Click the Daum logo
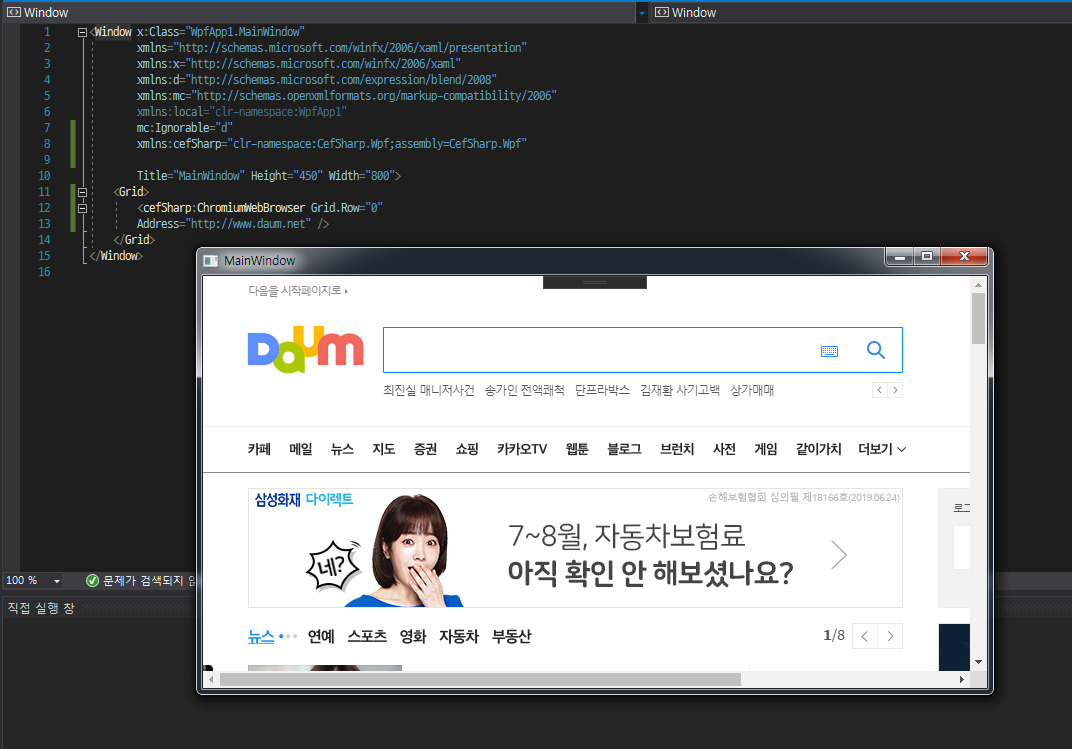This screenshot has height=749, width=1072. (x=305, y=349)
